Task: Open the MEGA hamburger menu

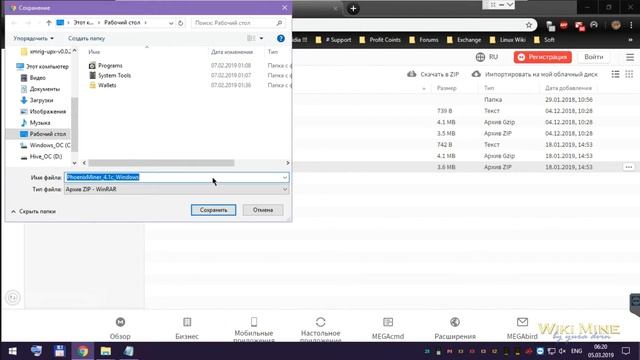Action: (x=630, y=57)
